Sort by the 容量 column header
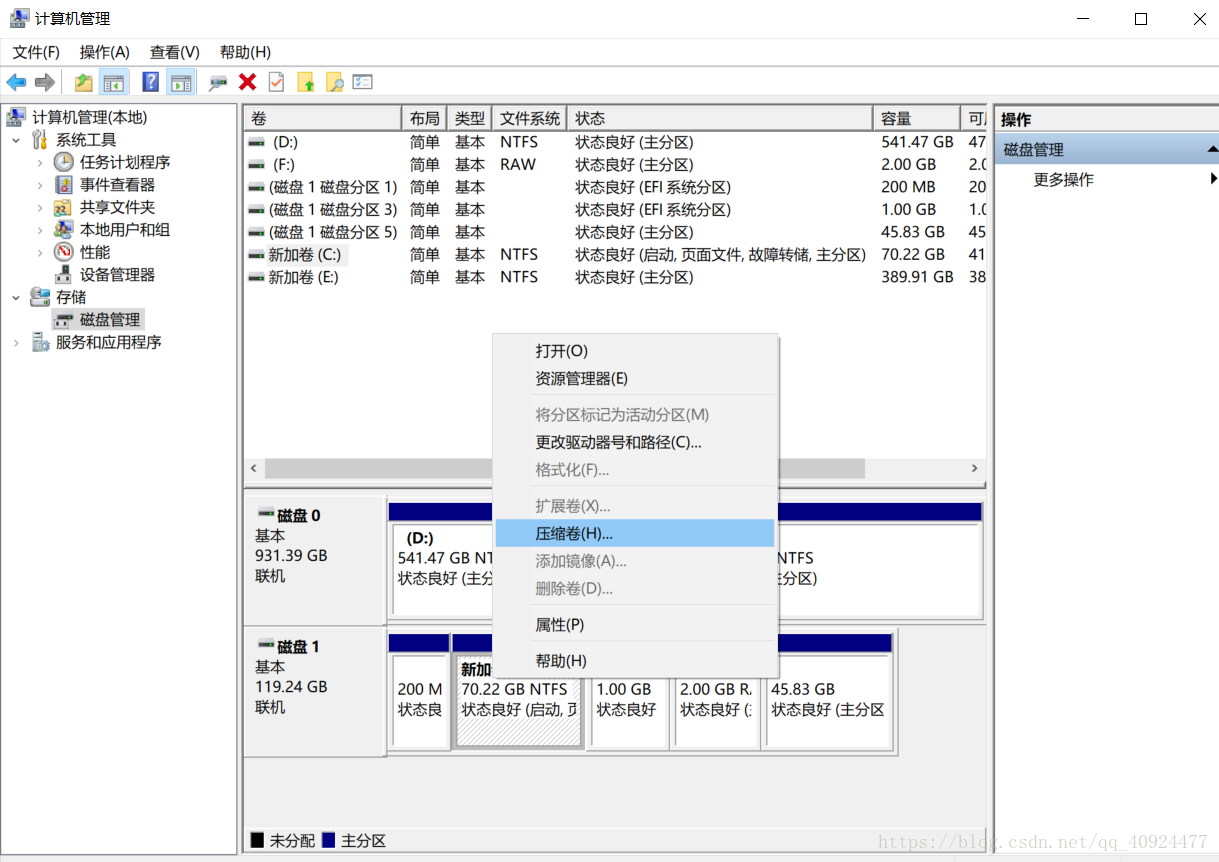 [x=916, y=118]
